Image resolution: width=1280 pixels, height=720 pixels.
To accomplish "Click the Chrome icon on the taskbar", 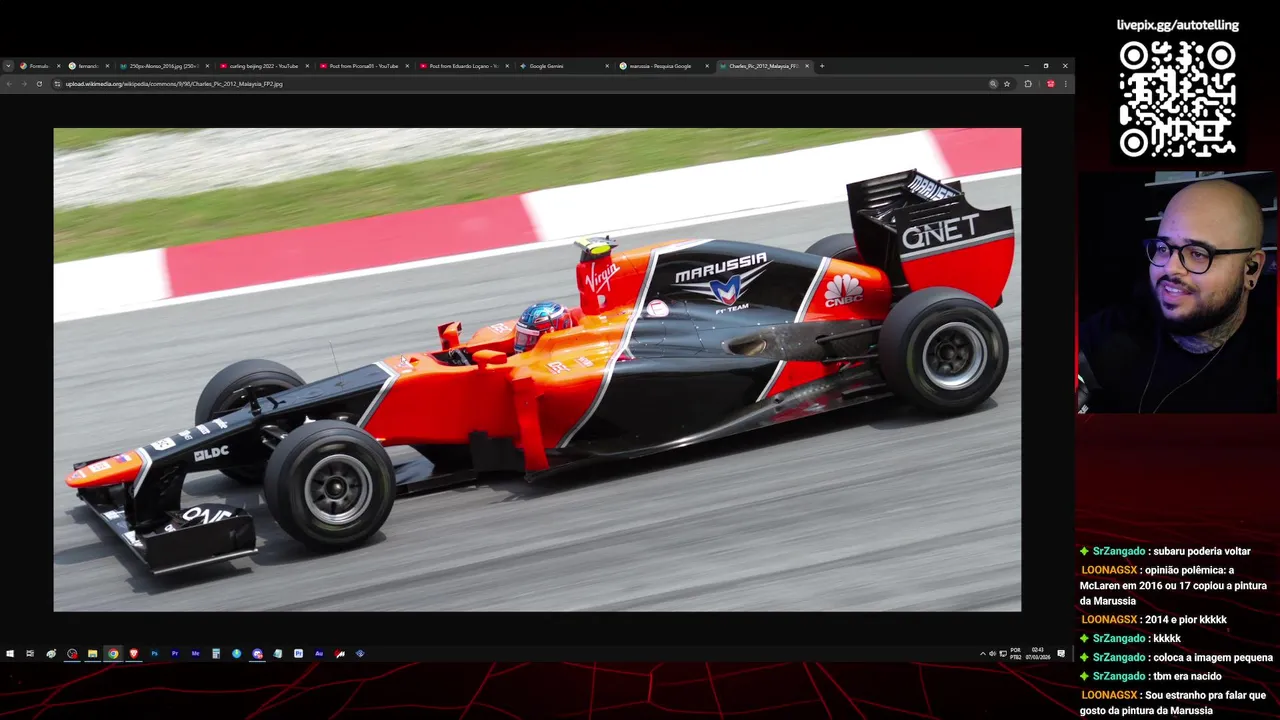I will (113, 654).
